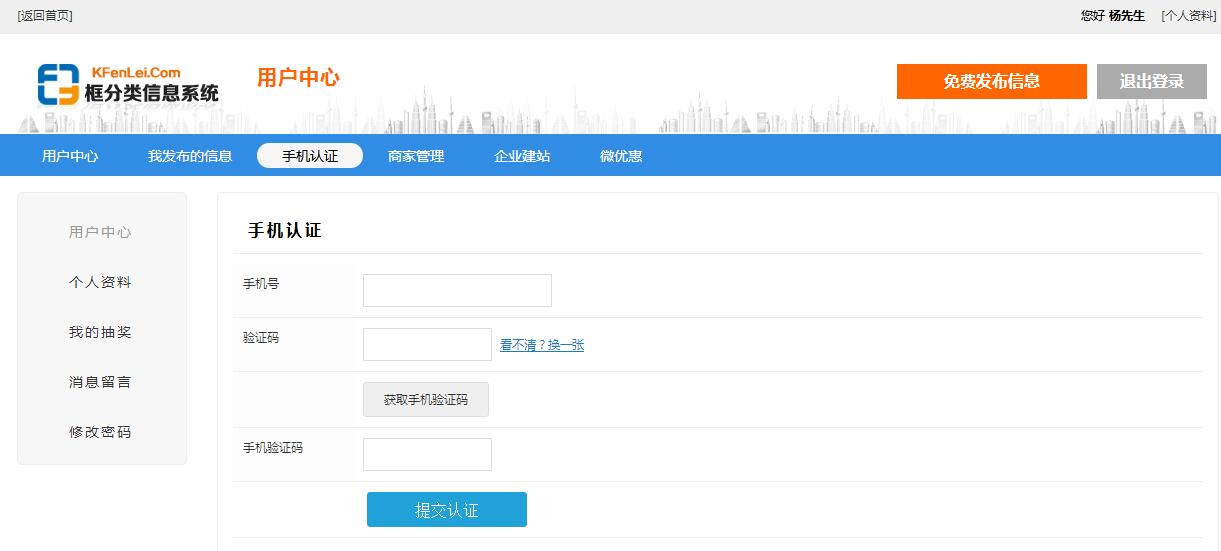Click the 免费发布信息 orange button

991,82
